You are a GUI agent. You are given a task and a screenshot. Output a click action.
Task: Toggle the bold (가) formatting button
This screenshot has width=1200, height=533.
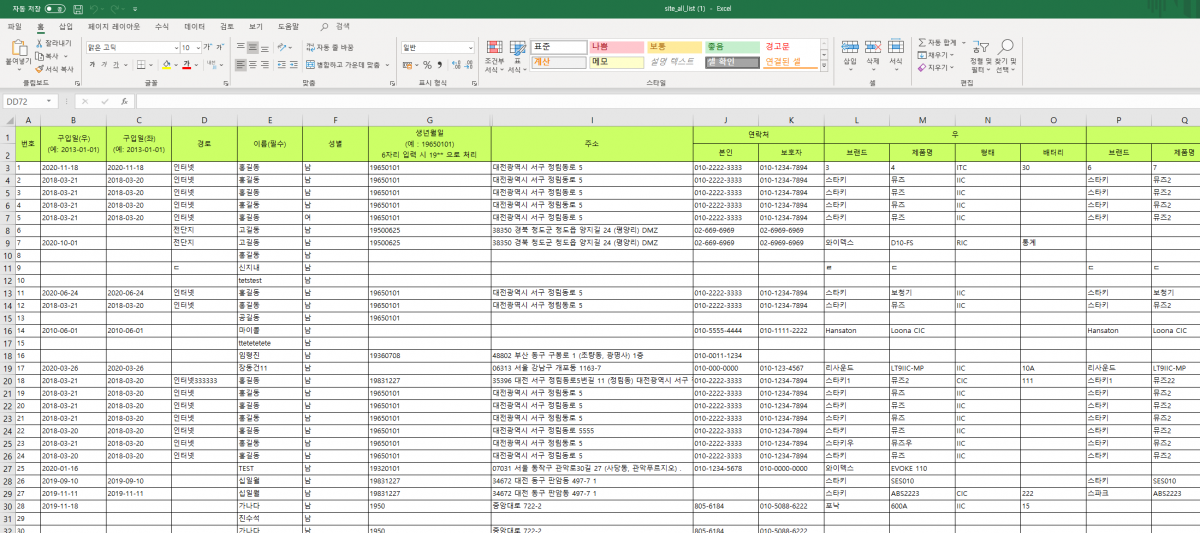pyautogui.click(x=91, y=64)
